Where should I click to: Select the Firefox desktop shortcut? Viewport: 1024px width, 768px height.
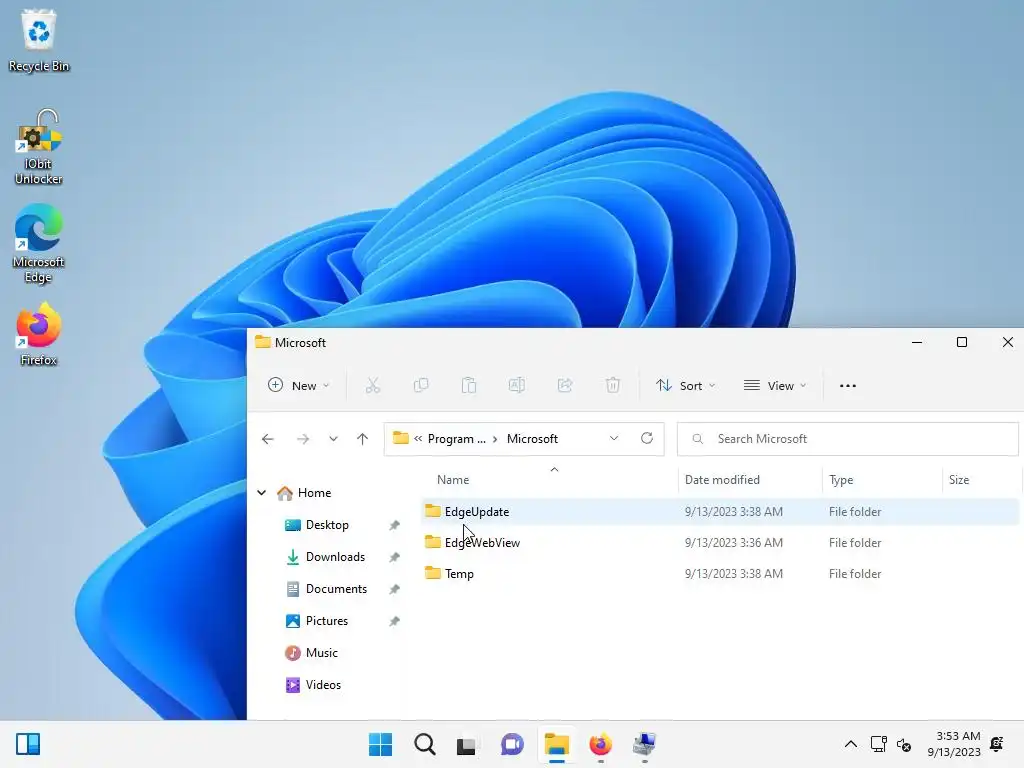click(x=39, y=334)
